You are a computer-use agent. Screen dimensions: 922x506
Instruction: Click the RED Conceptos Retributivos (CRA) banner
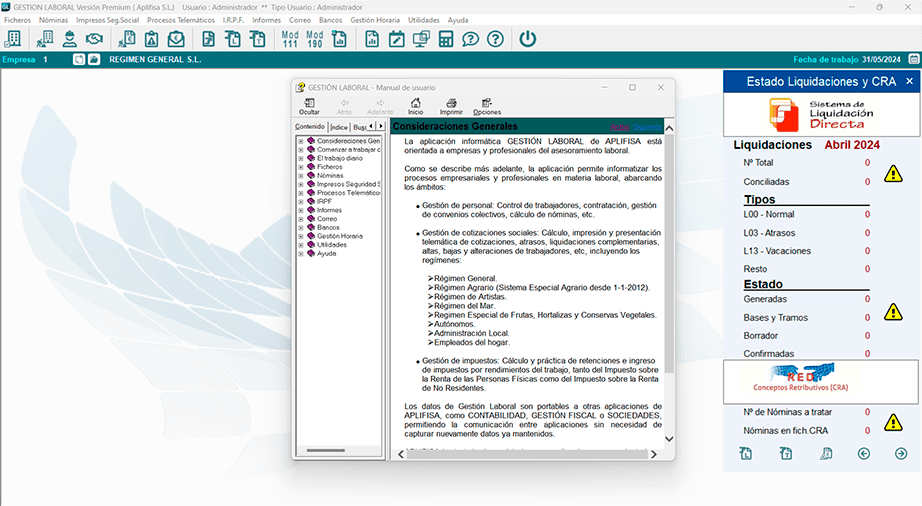(x=821, y=381)
